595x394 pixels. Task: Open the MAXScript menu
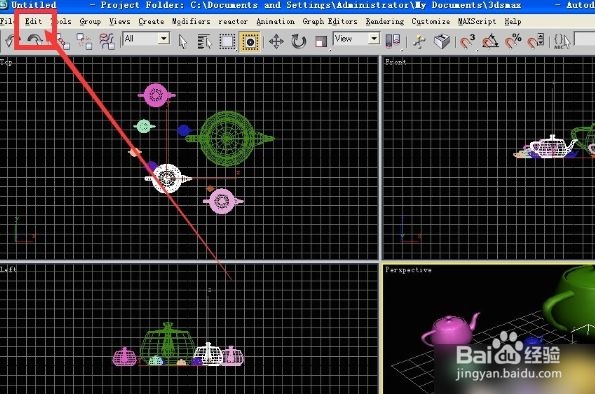pos(477,22)
